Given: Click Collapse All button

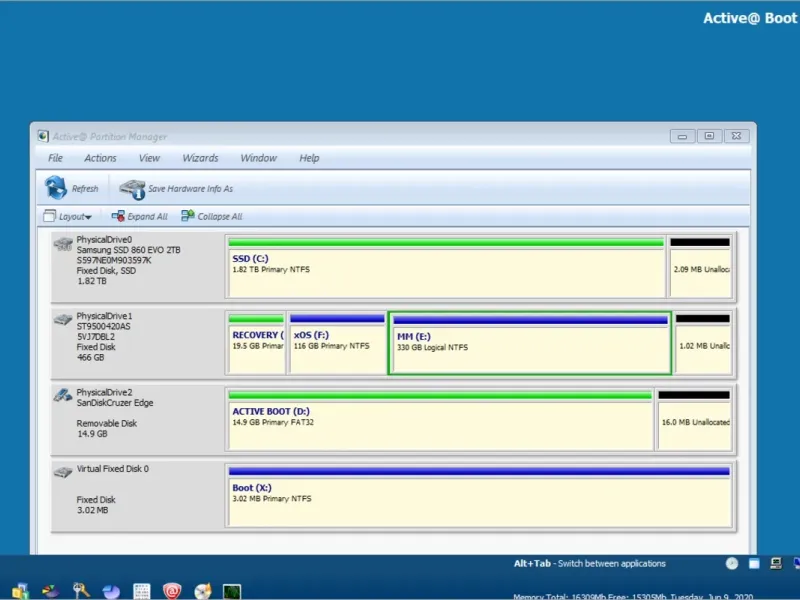Looking at the screenshot, I should (212, 216).
